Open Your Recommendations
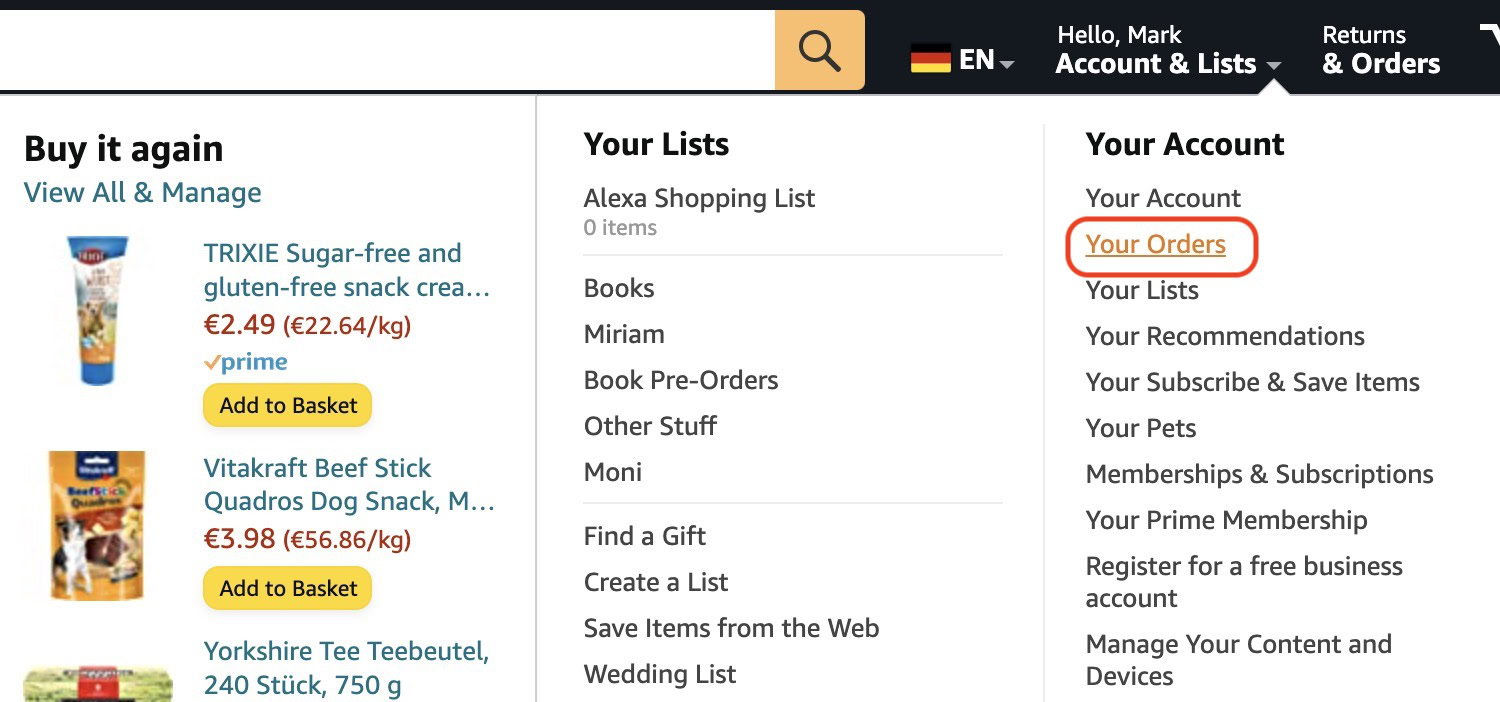The height and width of the screenshot is (702, 1500). (1224, 336)
